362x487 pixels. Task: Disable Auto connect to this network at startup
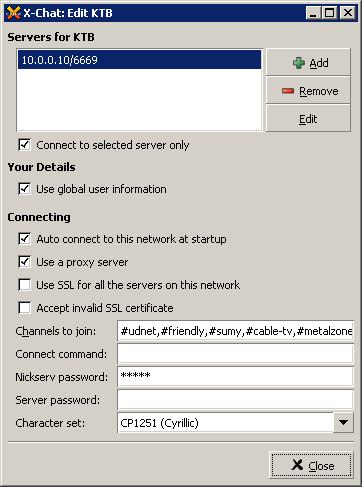(25, 239)
